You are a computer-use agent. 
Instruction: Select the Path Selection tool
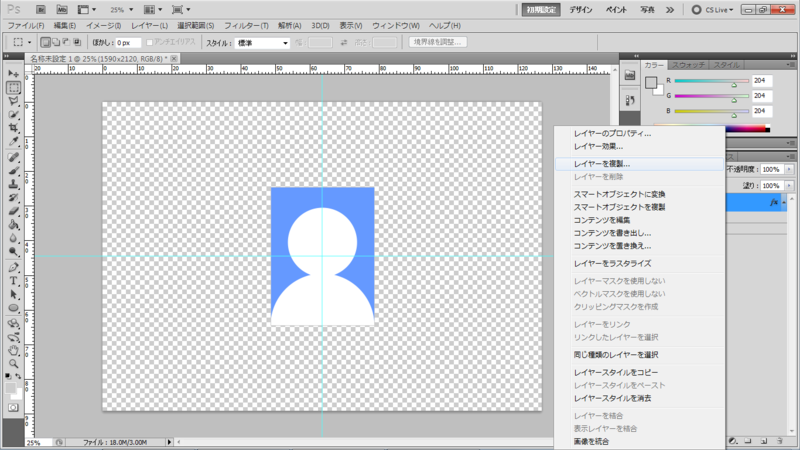(x=13, y=294)
